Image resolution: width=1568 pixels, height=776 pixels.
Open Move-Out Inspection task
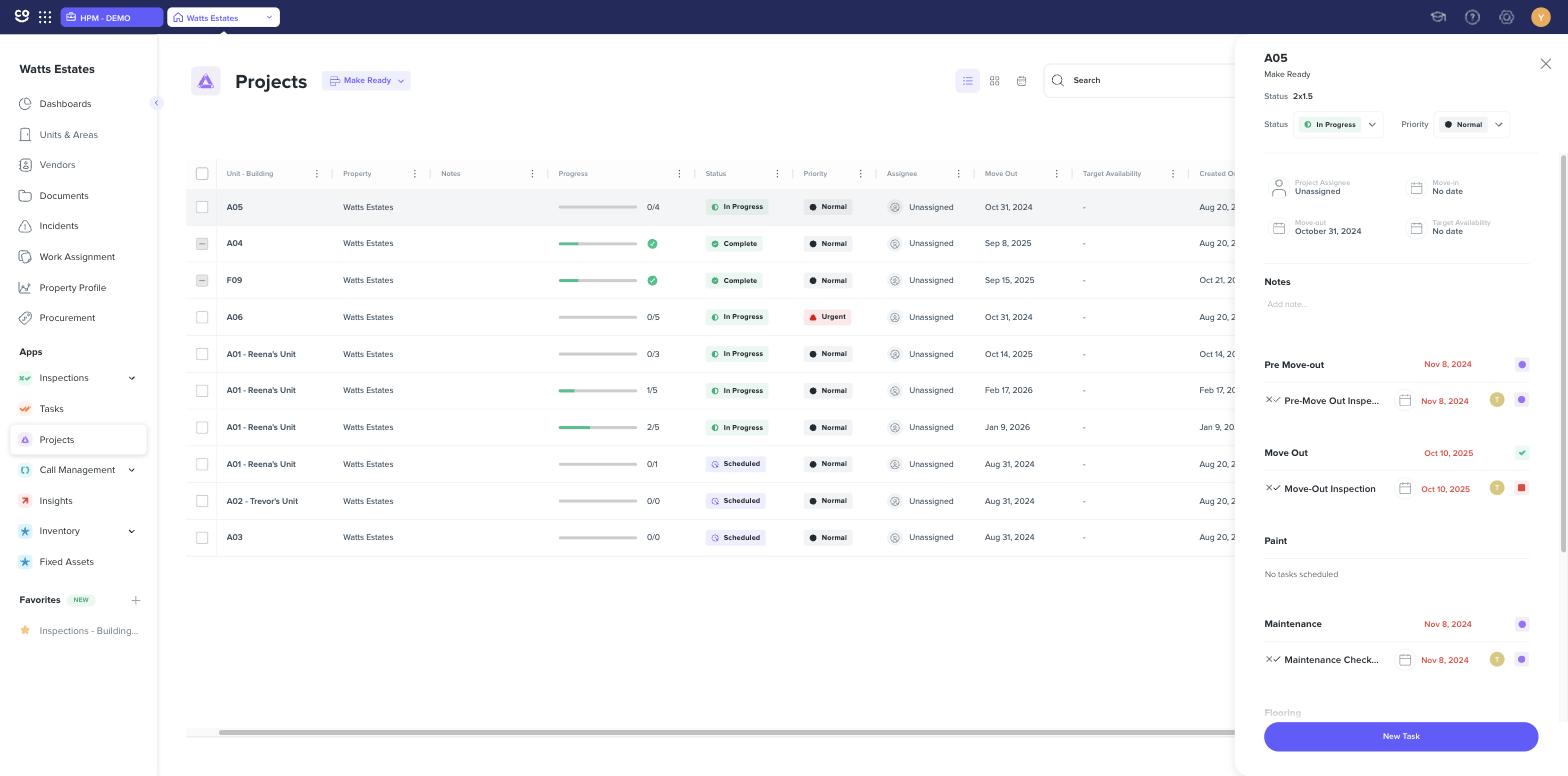point(1330,489)
